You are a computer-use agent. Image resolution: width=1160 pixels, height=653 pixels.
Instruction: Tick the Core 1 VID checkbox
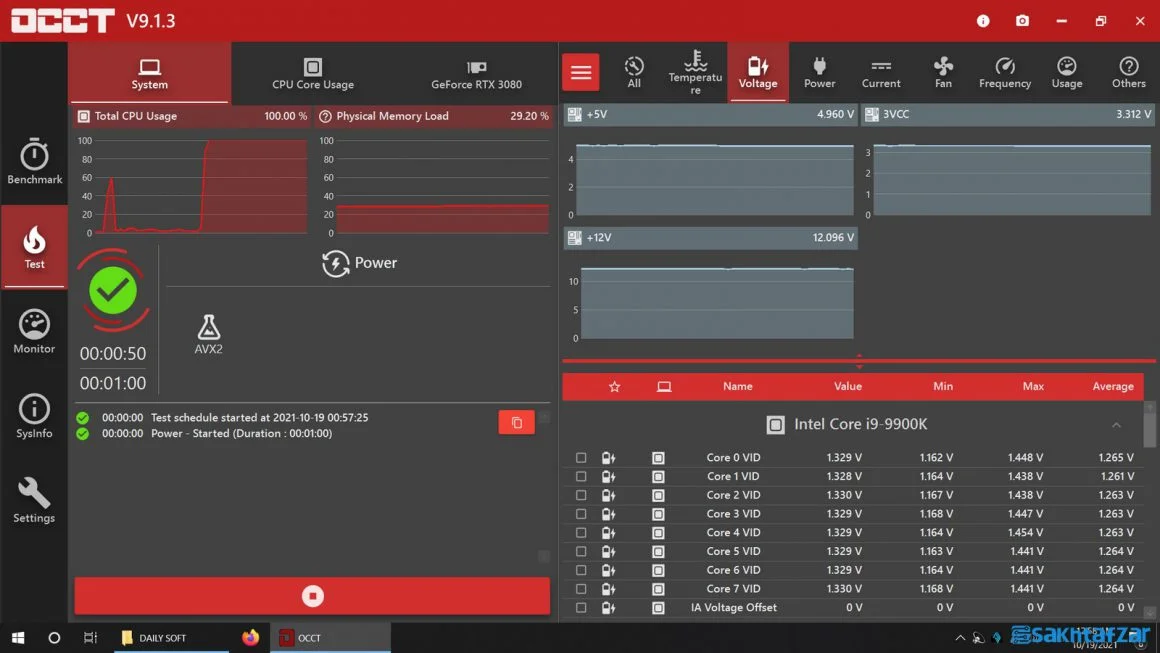tap(581, 476)
